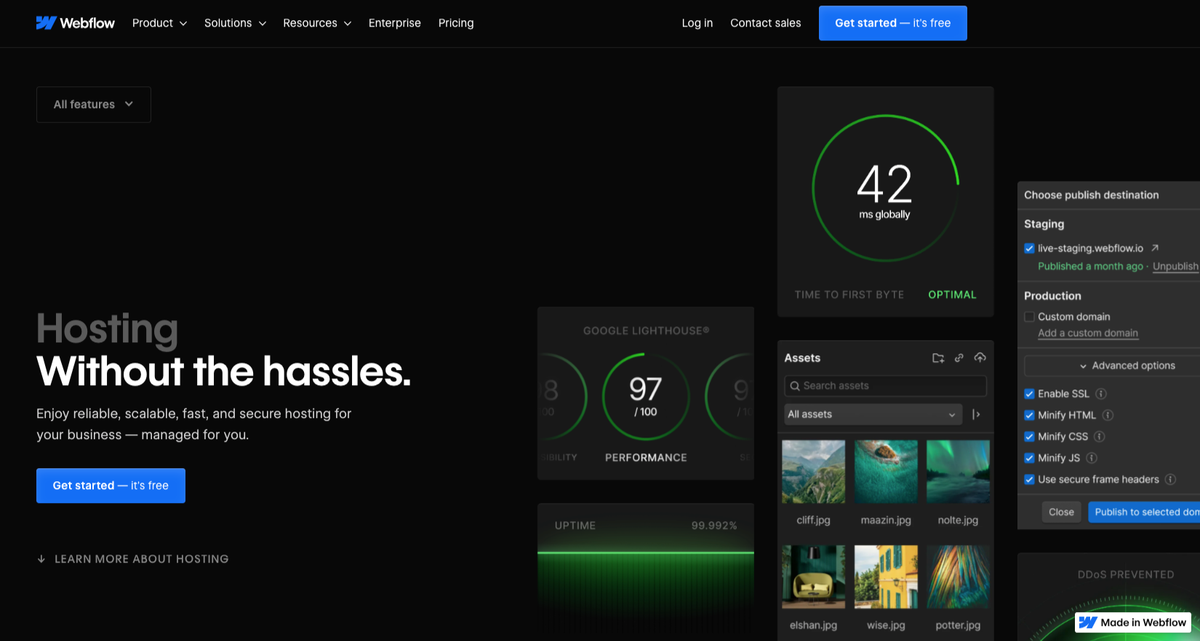Select the elshan.jpg thumbnail

(813, 576)
